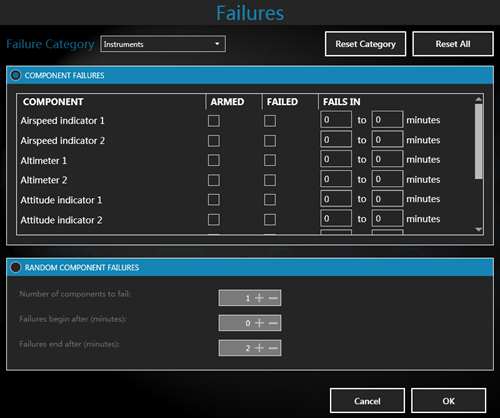The width and height of the screenshot is (500, 418).
Task: Click the Reset Category button
Action: click(365, 44)
